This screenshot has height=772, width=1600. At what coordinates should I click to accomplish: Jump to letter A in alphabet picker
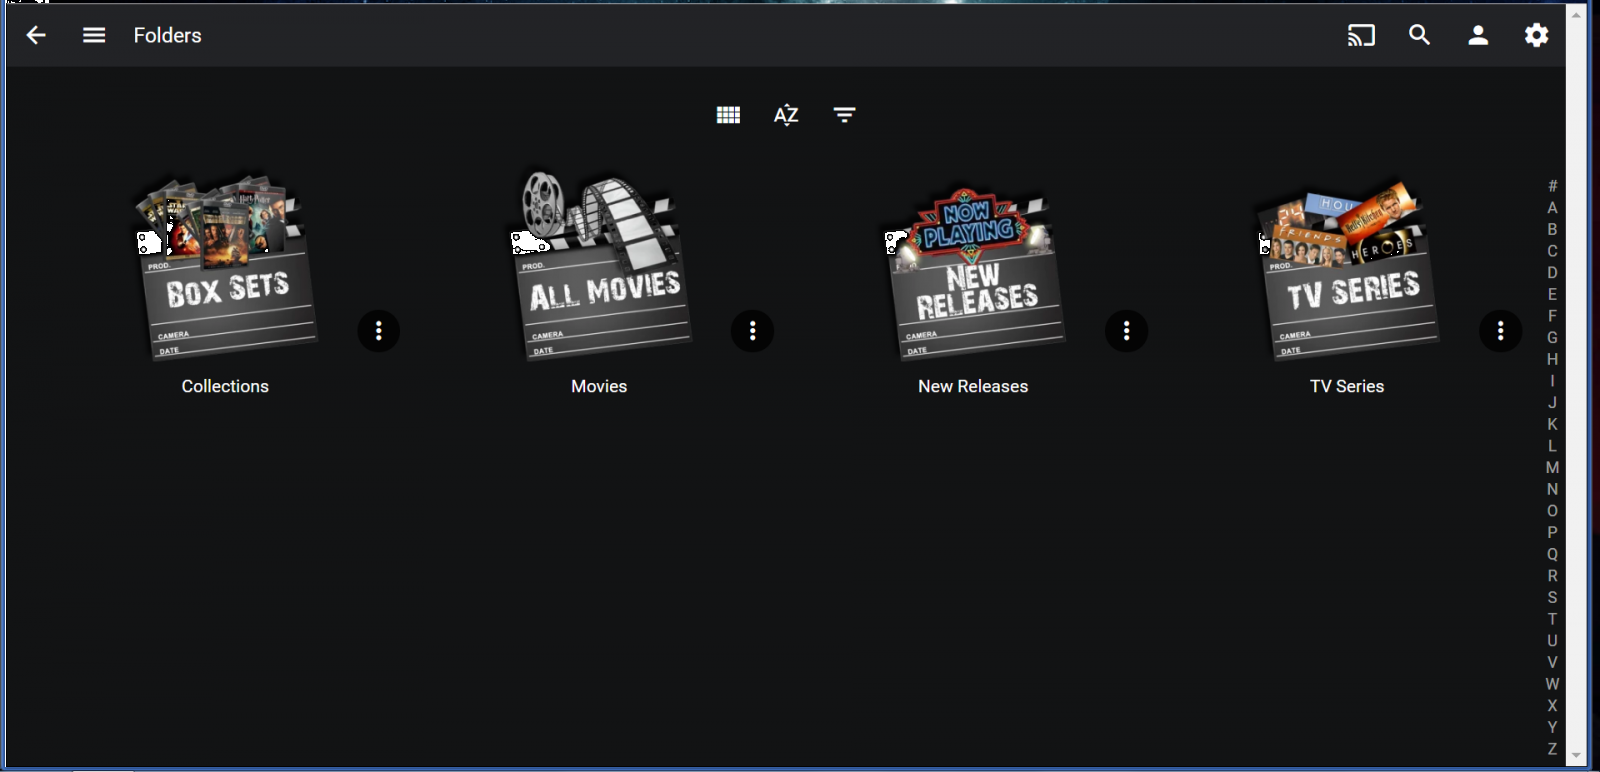tap(1552, 208)
